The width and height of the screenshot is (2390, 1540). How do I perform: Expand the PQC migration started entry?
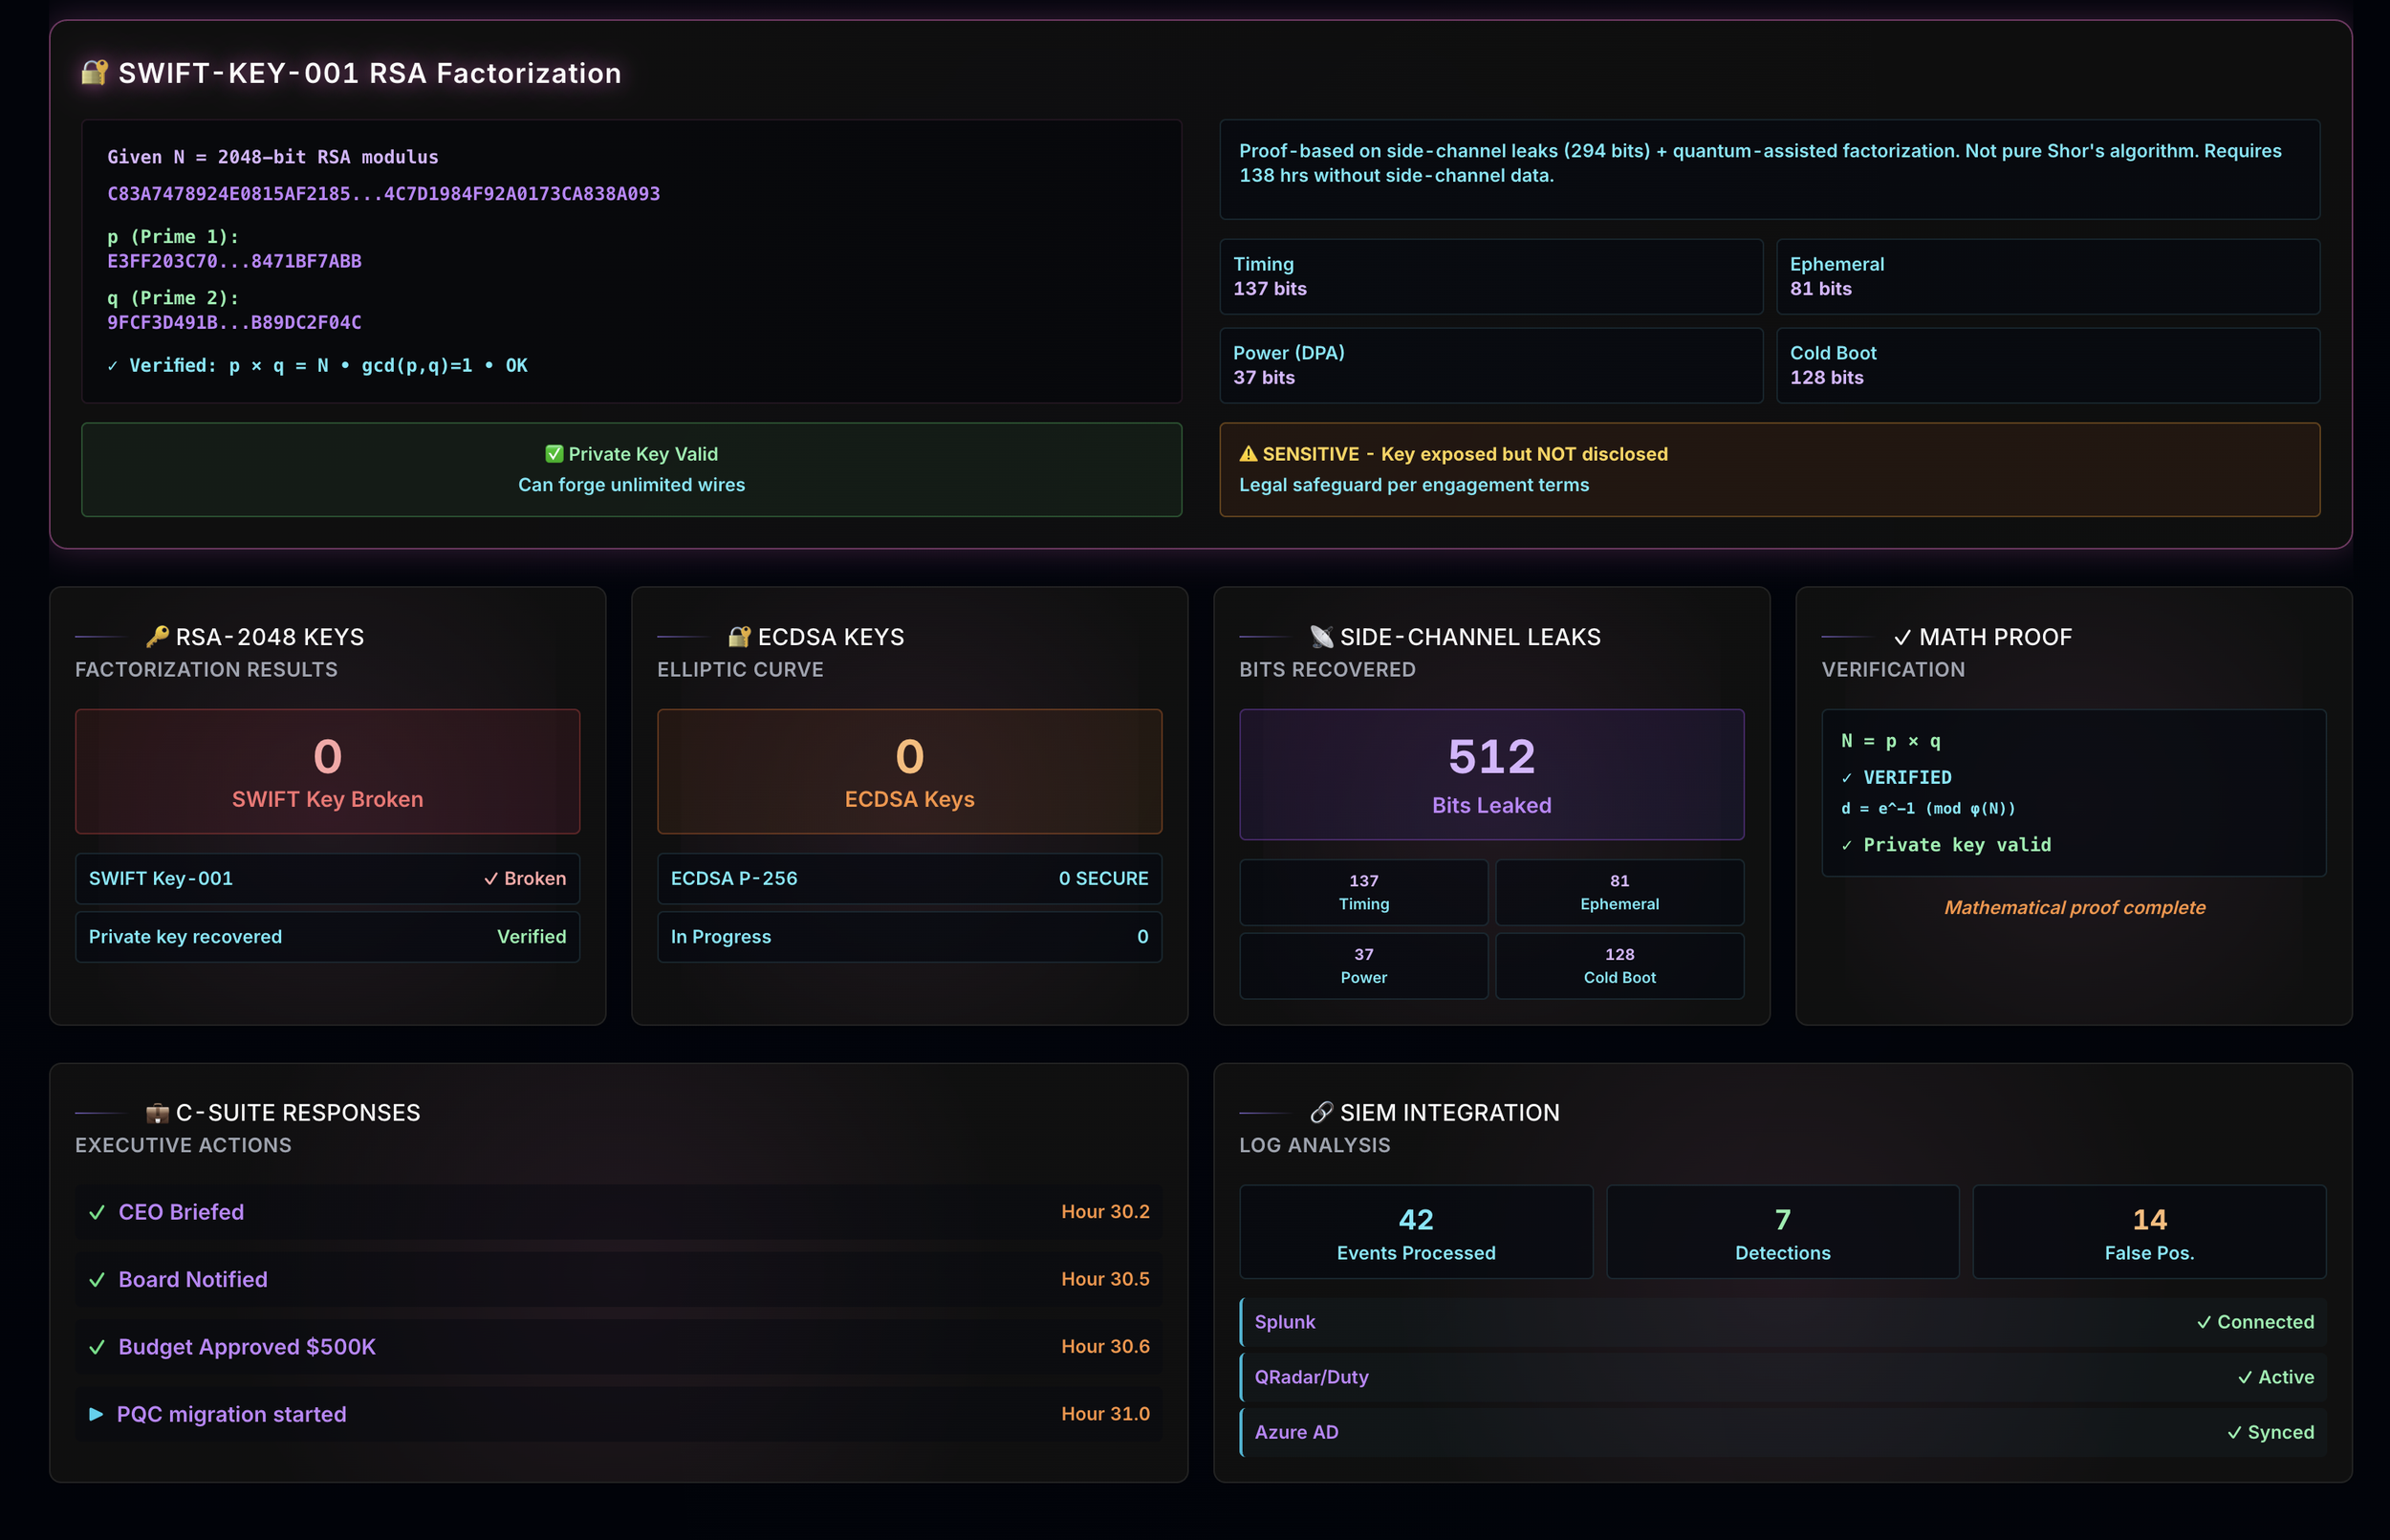96,1413
